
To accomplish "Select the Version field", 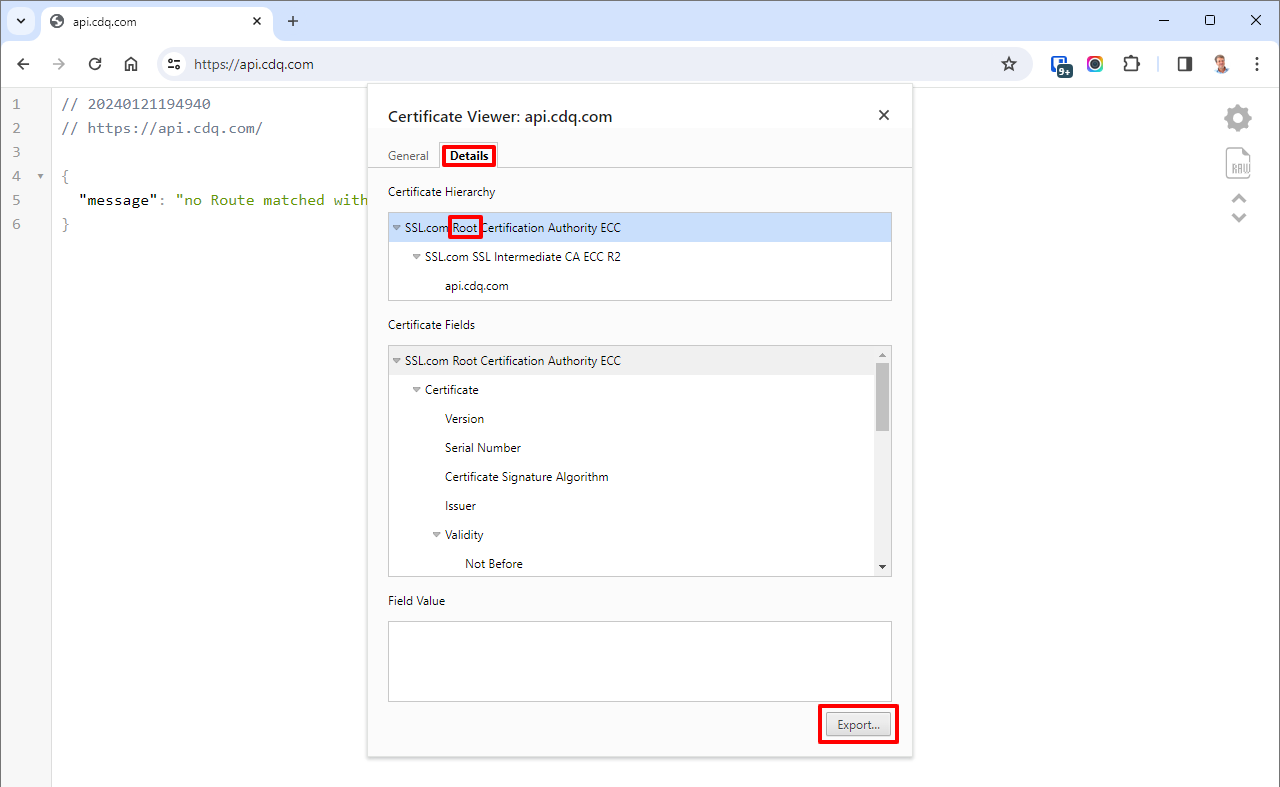I will [632, 419].
